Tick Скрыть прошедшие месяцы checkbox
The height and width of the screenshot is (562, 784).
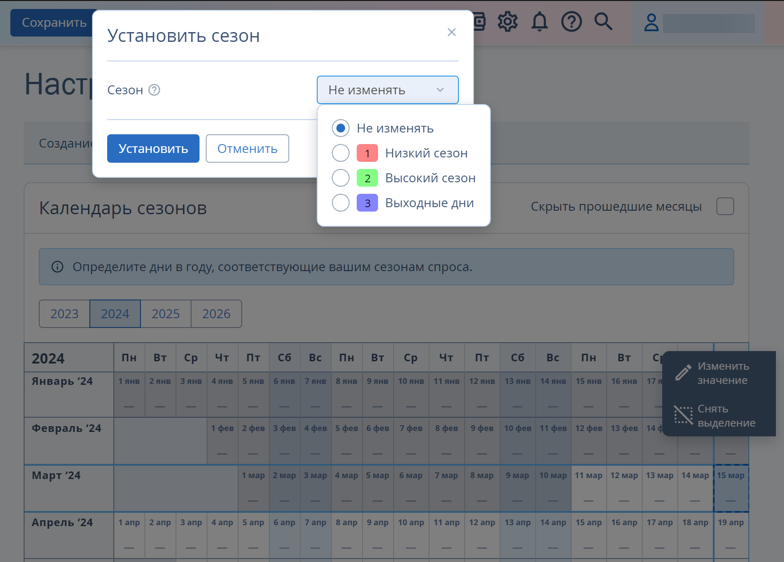pyautogui.click(x=725, y=206)
